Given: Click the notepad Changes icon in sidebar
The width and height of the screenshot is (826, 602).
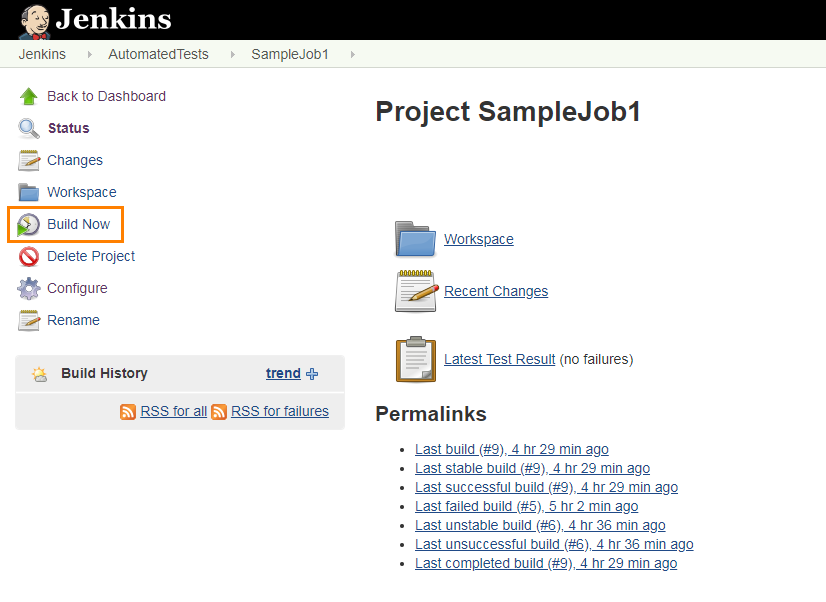Looking at the screenshot, I should pos(28,161).
